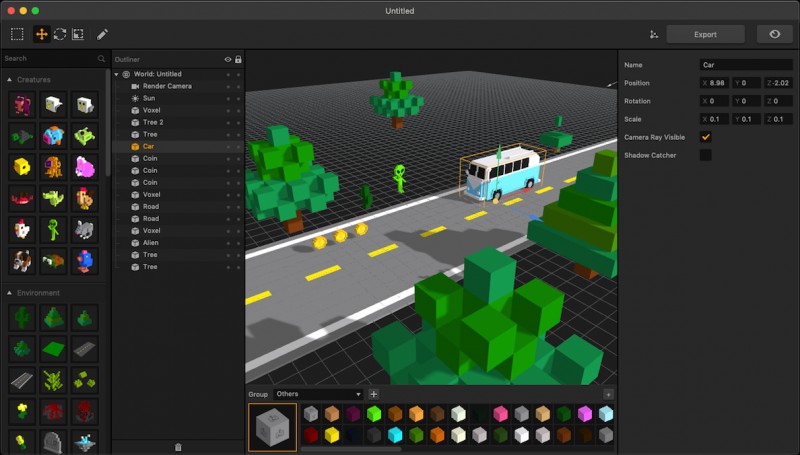Viewport: 800px width, 455px height.
Task: Select Alien in the Outliner
Action: click(x=151, y=243)
